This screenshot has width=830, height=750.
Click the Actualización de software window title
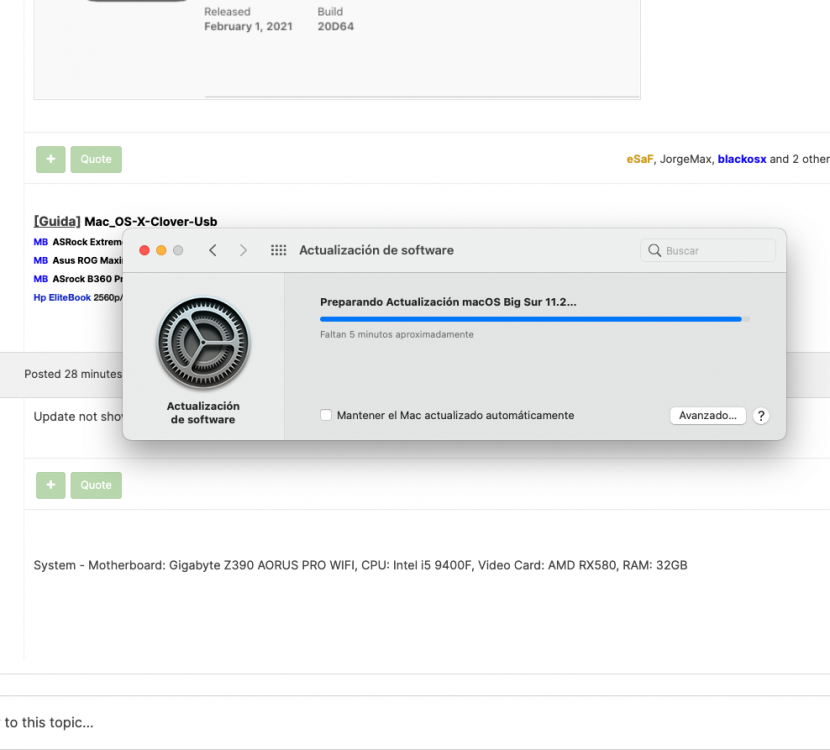pyautogui.click(x=376, y=250)
